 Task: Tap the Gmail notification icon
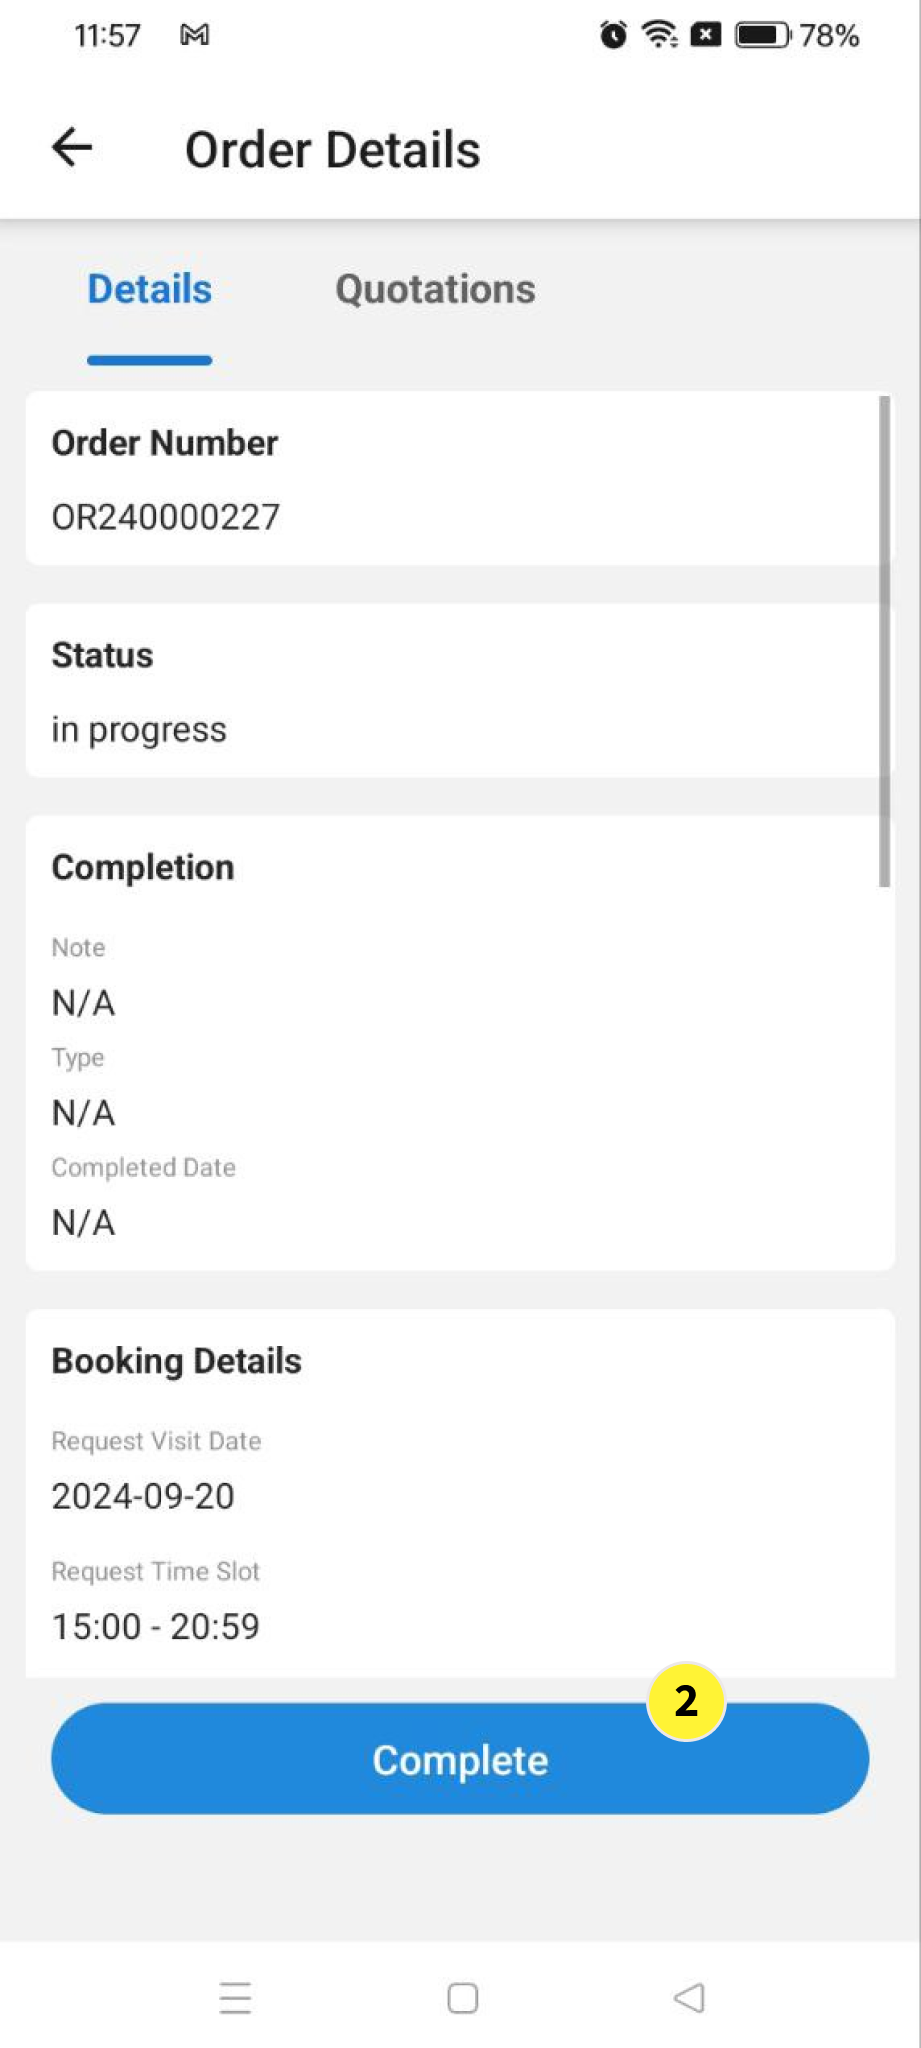194,35
